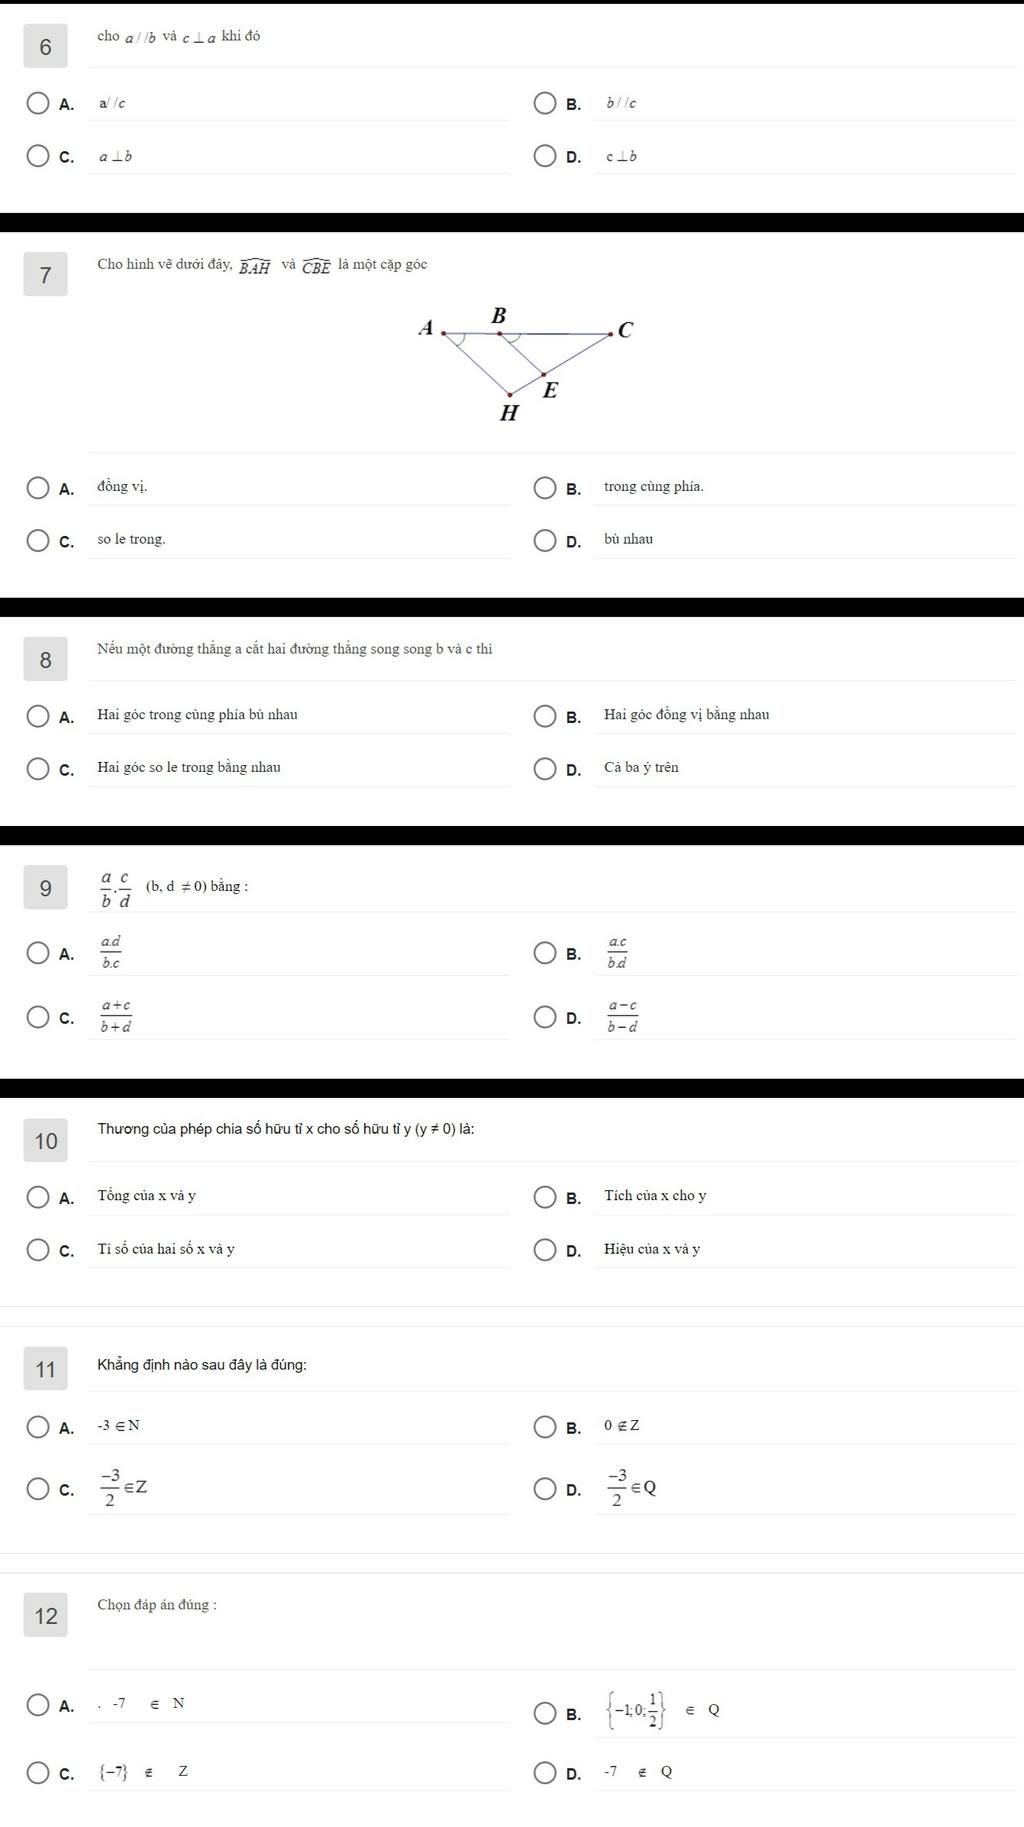Image resolution: width=1024 pixels, height=1827 pixels.
Task: Choose "Tỉ số của hai số x và y"
Action: click(38, 1249)
